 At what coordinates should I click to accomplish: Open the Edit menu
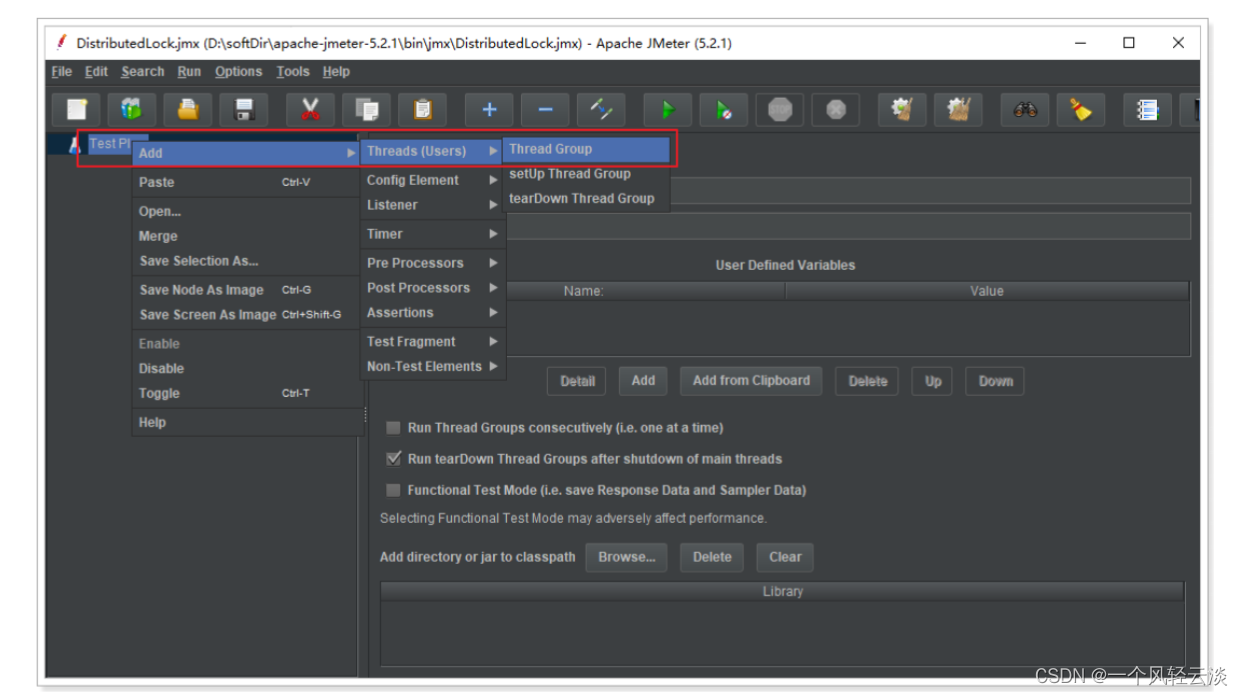click(x=96, y=72)
